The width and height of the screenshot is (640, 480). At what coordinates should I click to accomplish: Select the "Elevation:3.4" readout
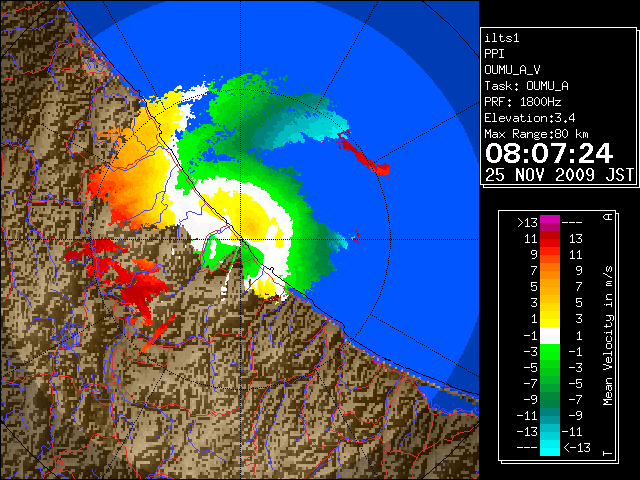(x=530, y=118)
